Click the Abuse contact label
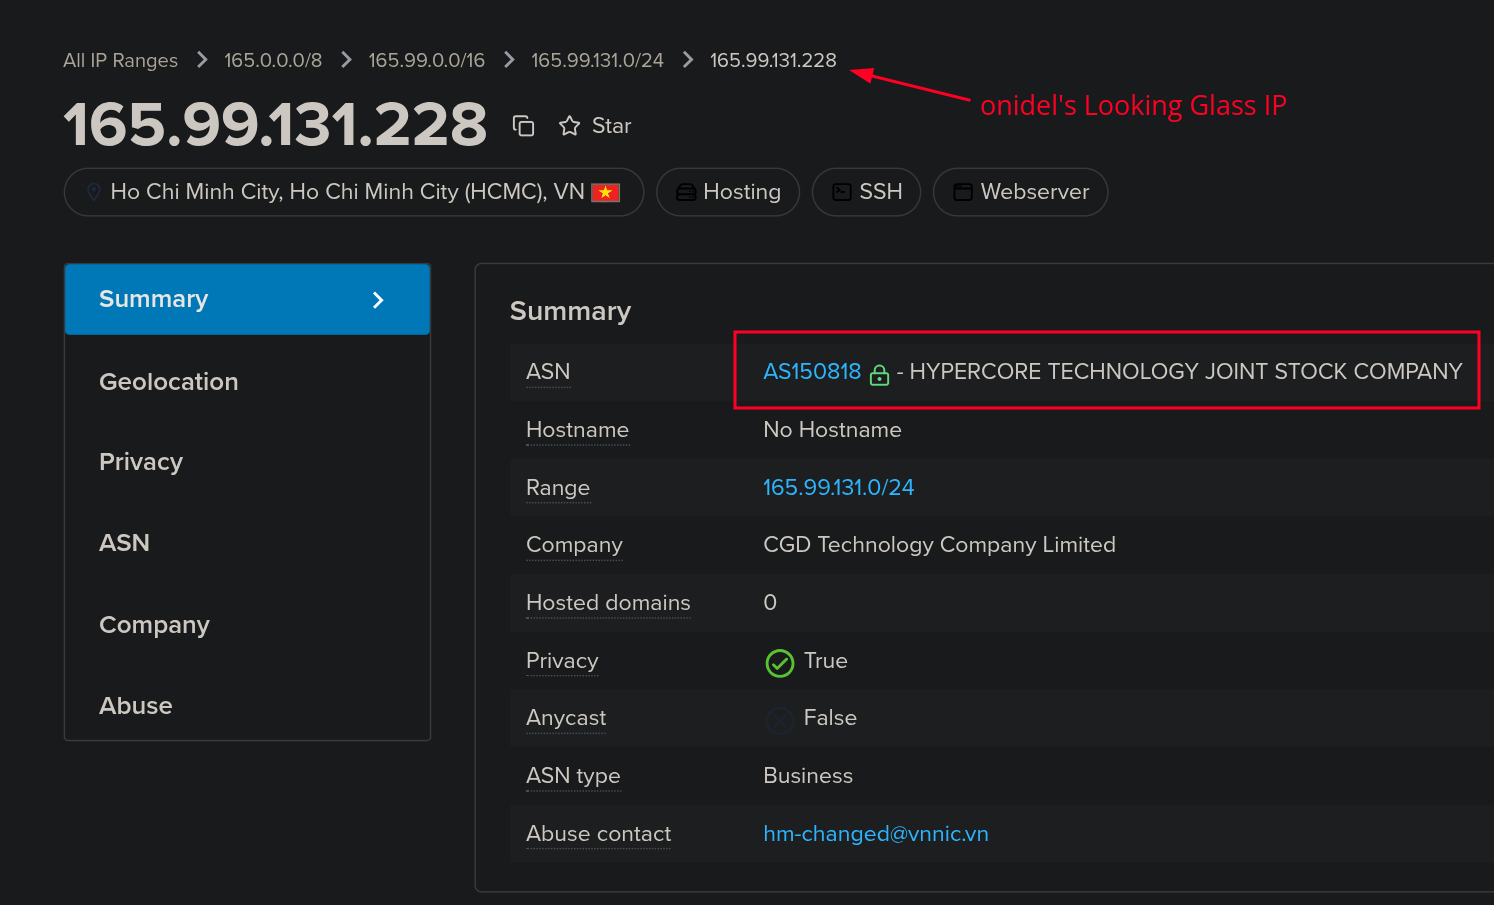The height and width of the screenshot is (905, 1494). (x=598, y=834)
